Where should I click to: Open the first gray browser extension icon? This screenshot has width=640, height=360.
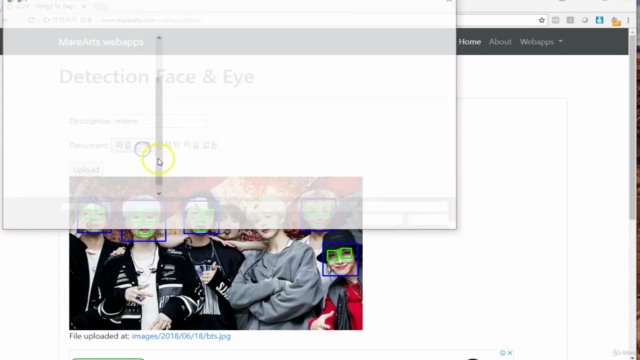[556, 20]
